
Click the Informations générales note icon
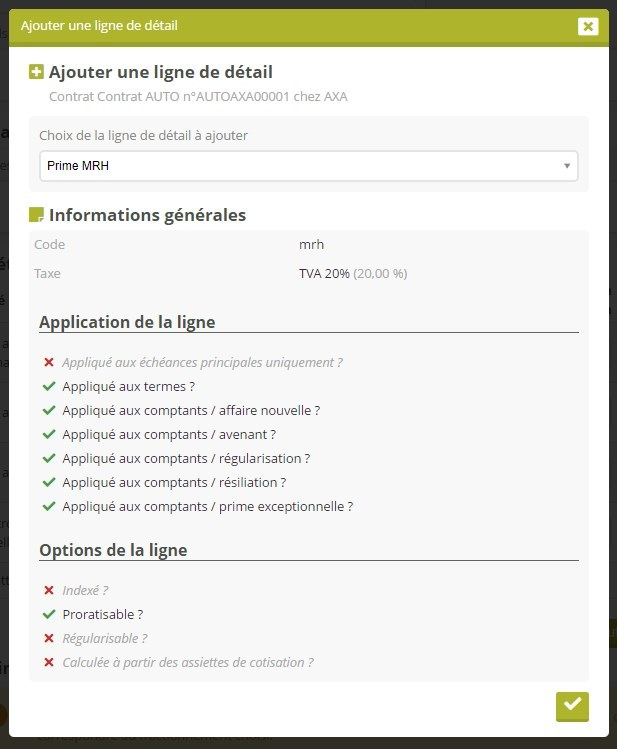[x=37, y=215]
